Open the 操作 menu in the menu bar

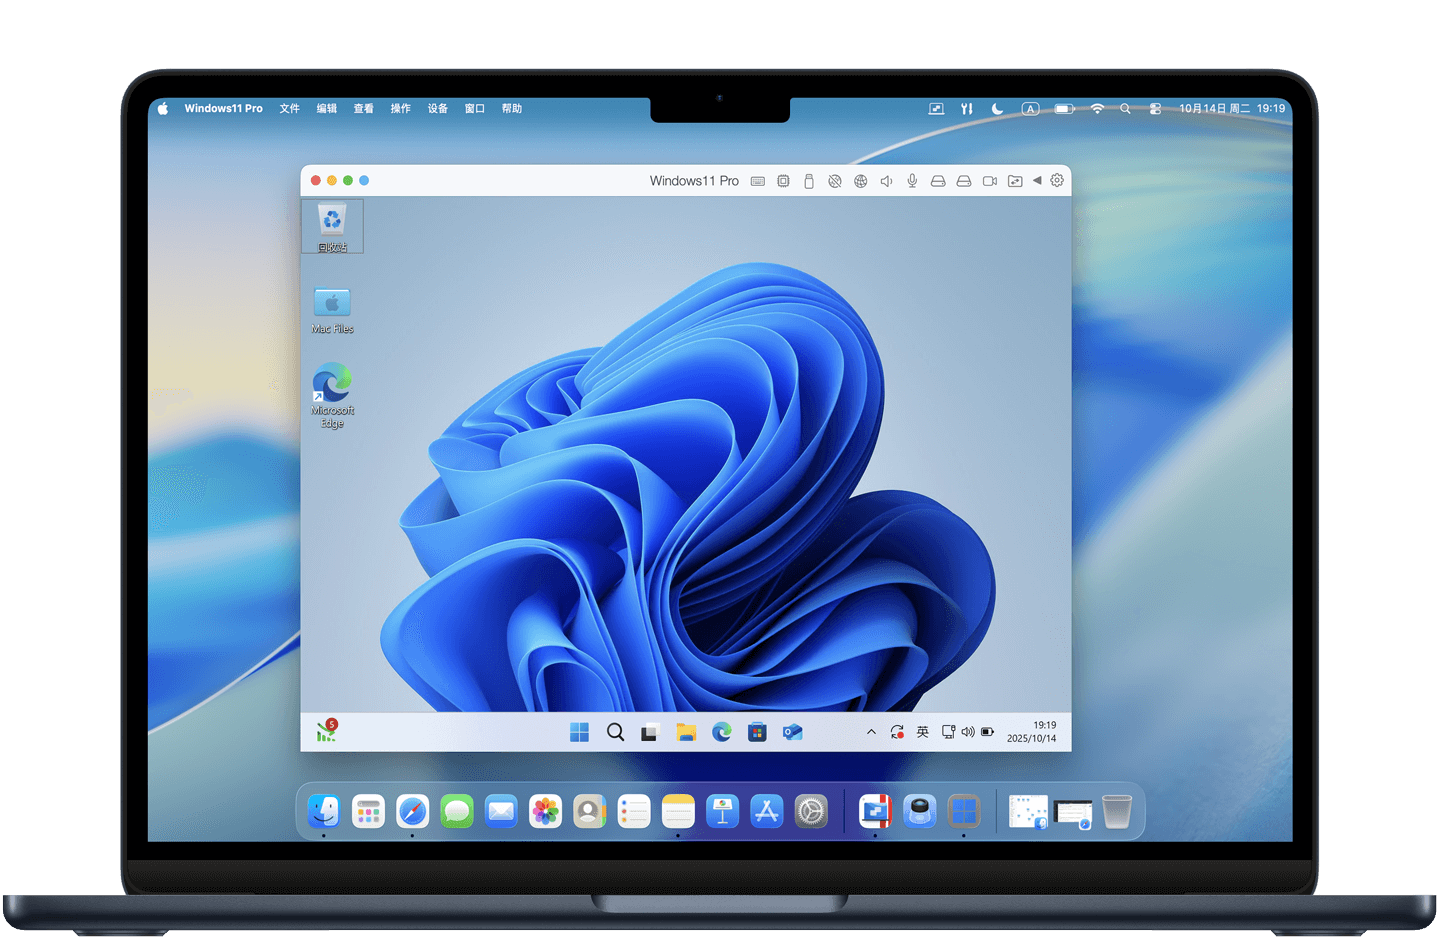tap(400, 109)
